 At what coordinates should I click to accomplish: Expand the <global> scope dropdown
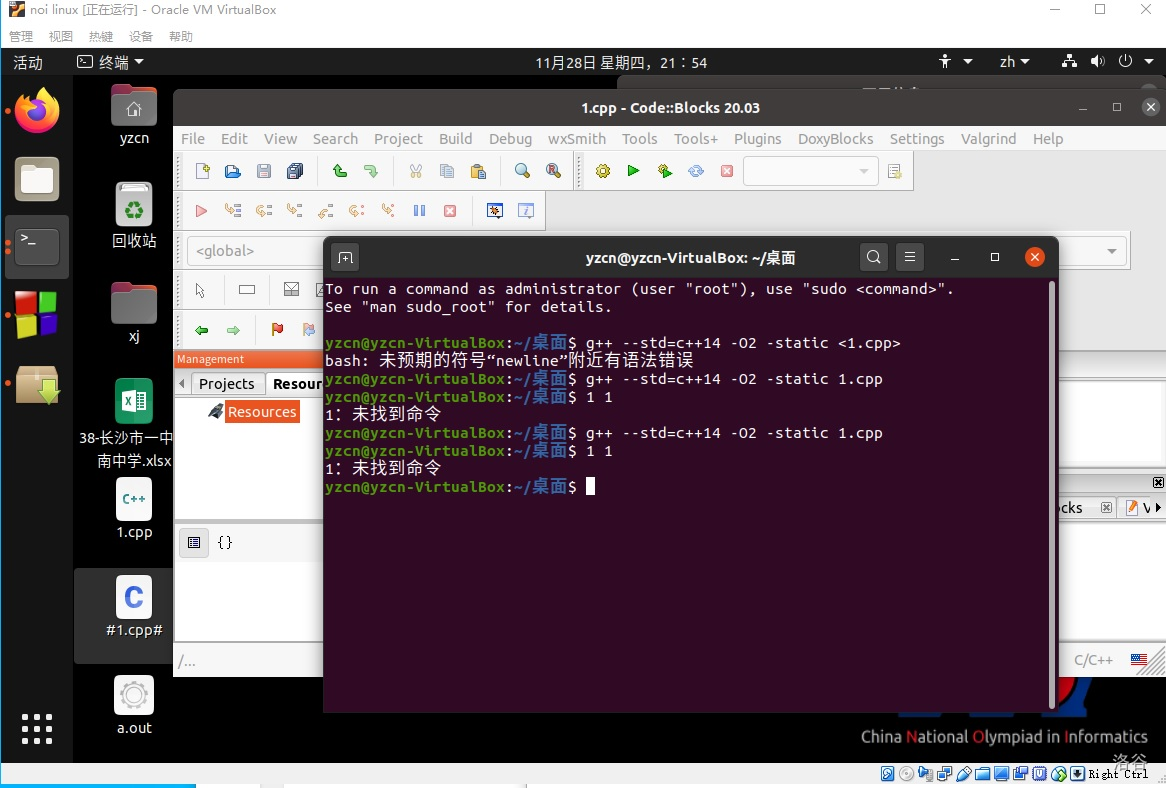pos(255,251)
